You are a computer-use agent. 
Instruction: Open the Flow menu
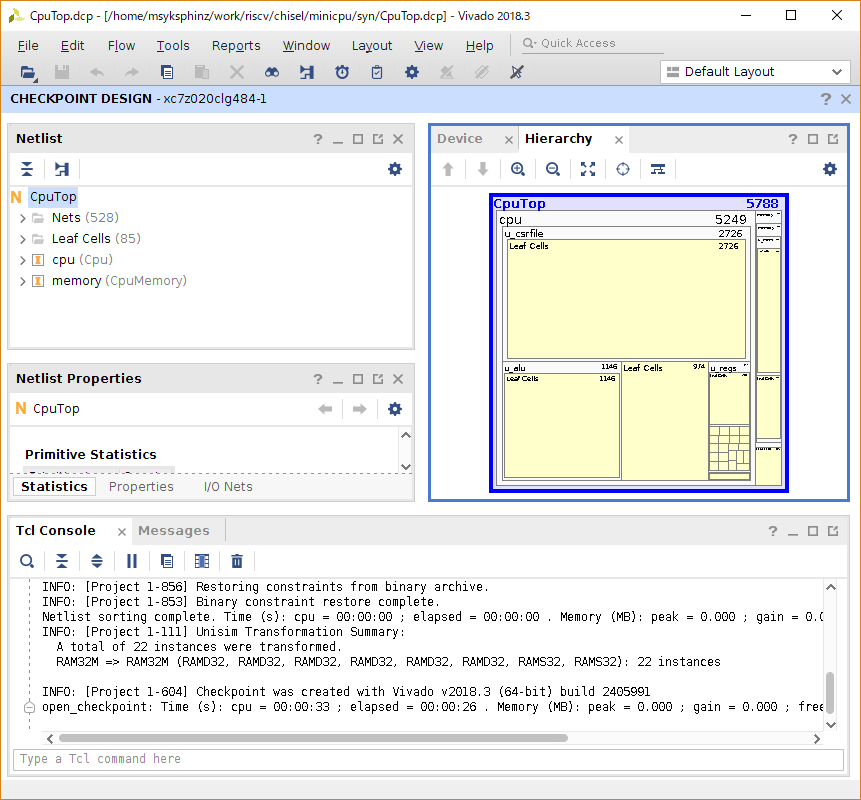(x=121, y=46)
